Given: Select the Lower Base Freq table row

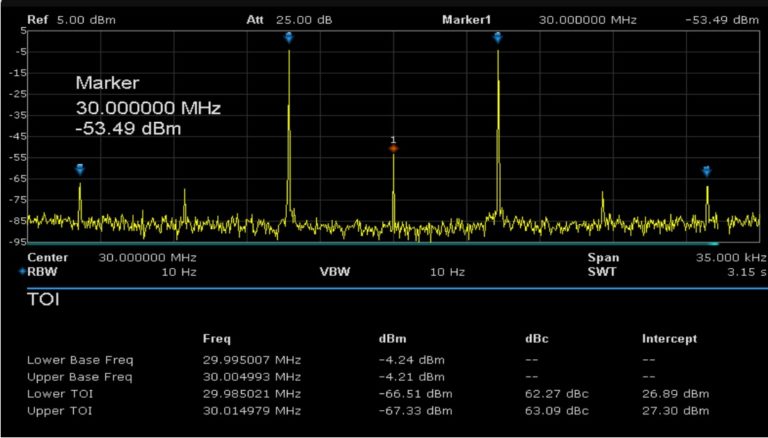Looking at the screenshot, I should [80, 359].
